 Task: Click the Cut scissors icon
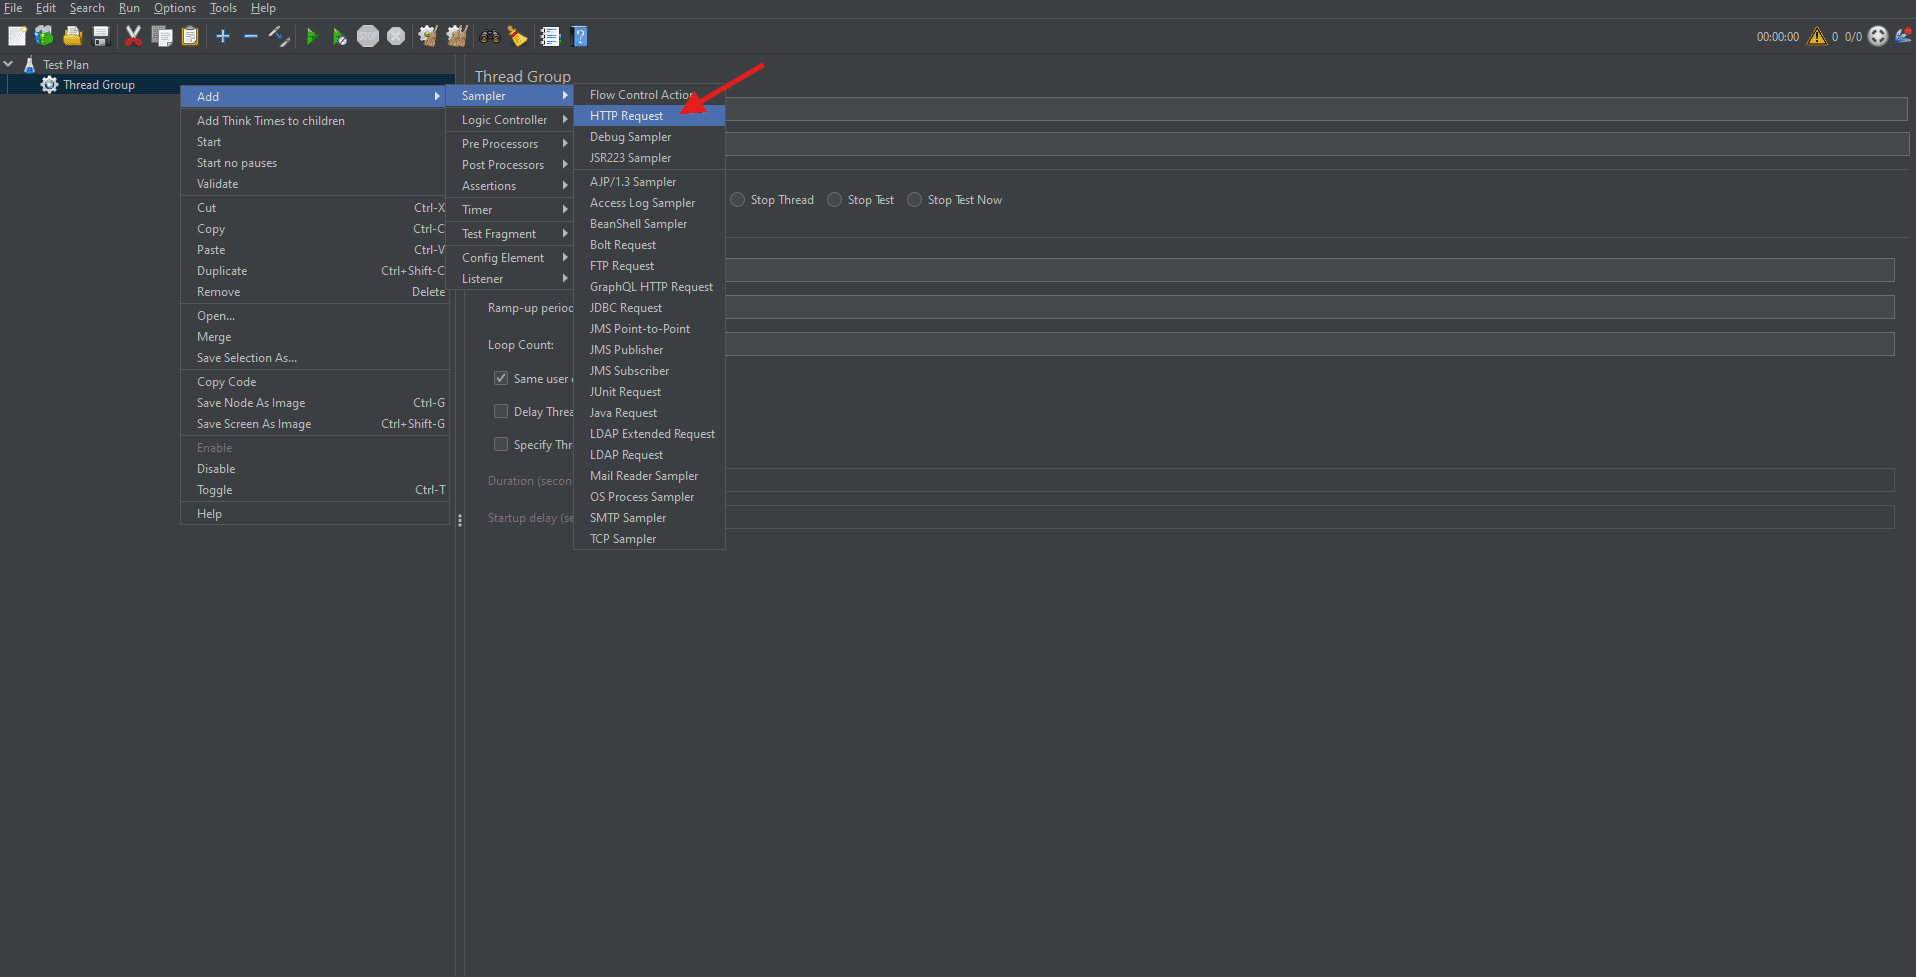coord(133,36)
